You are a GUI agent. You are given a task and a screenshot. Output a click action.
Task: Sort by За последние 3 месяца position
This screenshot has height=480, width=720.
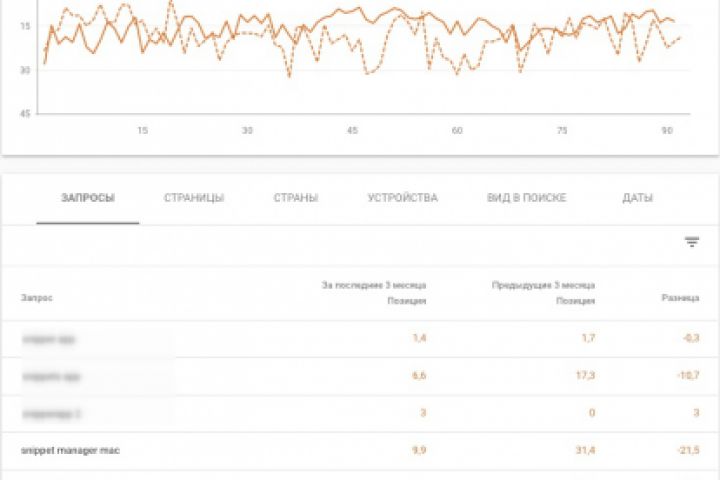point(374,293)
